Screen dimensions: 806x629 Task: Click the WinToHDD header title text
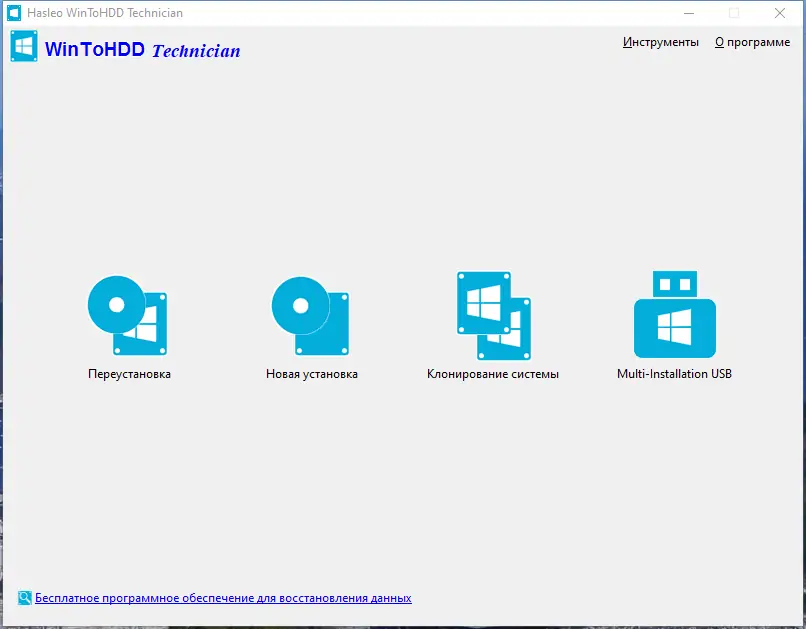96,50
